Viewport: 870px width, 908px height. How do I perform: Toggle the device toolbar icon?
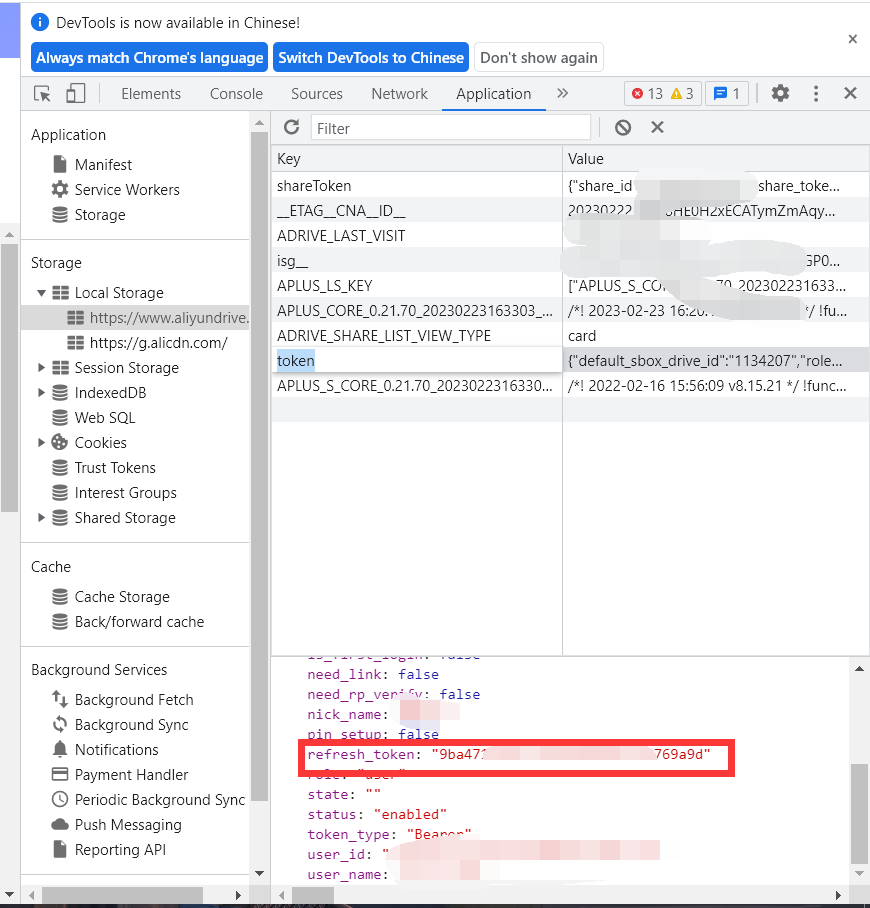pos(76,93)
